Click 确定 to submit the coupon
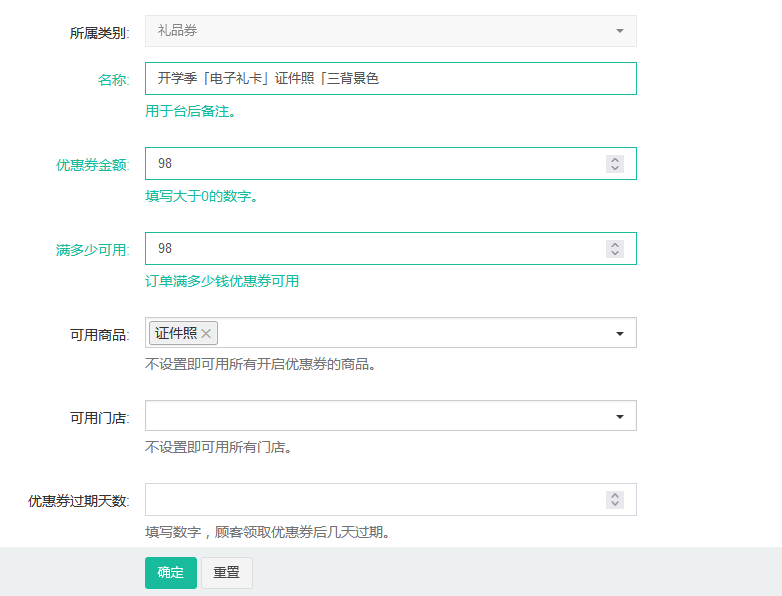This screenshot has width=782, height=596. point(171,573)
